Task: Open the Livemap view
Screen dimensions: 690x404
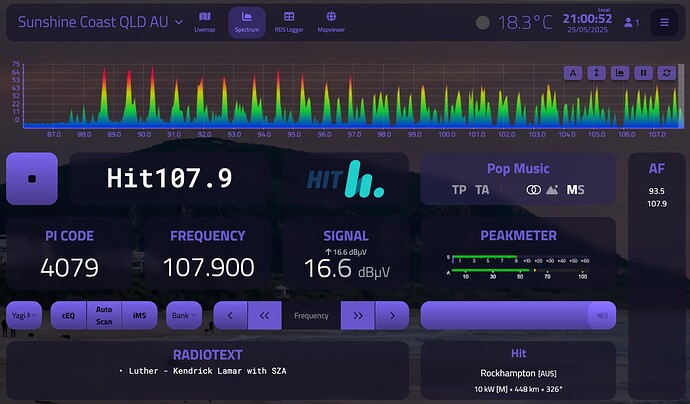Action: click(x=205, y=22)
